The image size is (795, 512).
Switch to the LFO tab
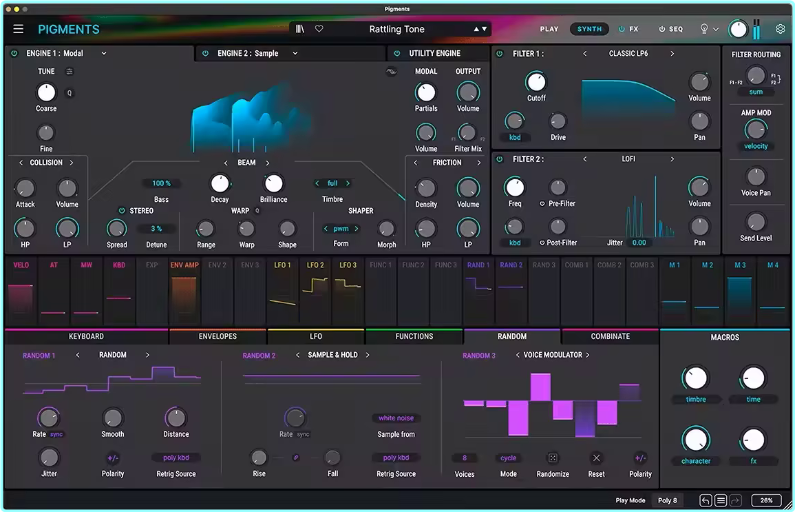[x=316, y=336]
